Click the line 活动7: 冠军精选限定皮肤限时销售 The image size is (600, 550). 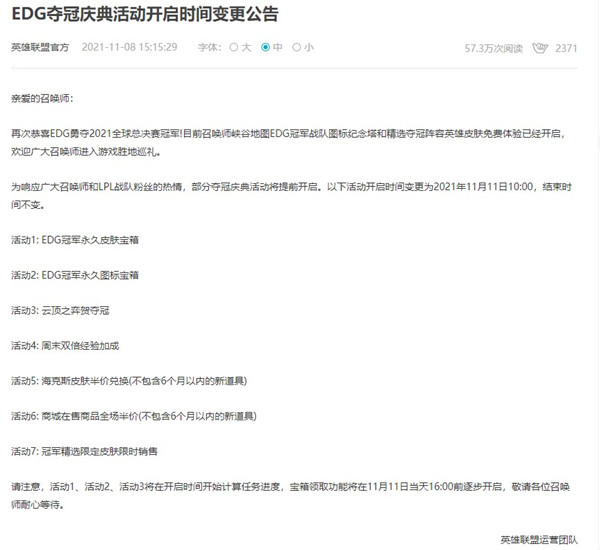click(85, 451)
